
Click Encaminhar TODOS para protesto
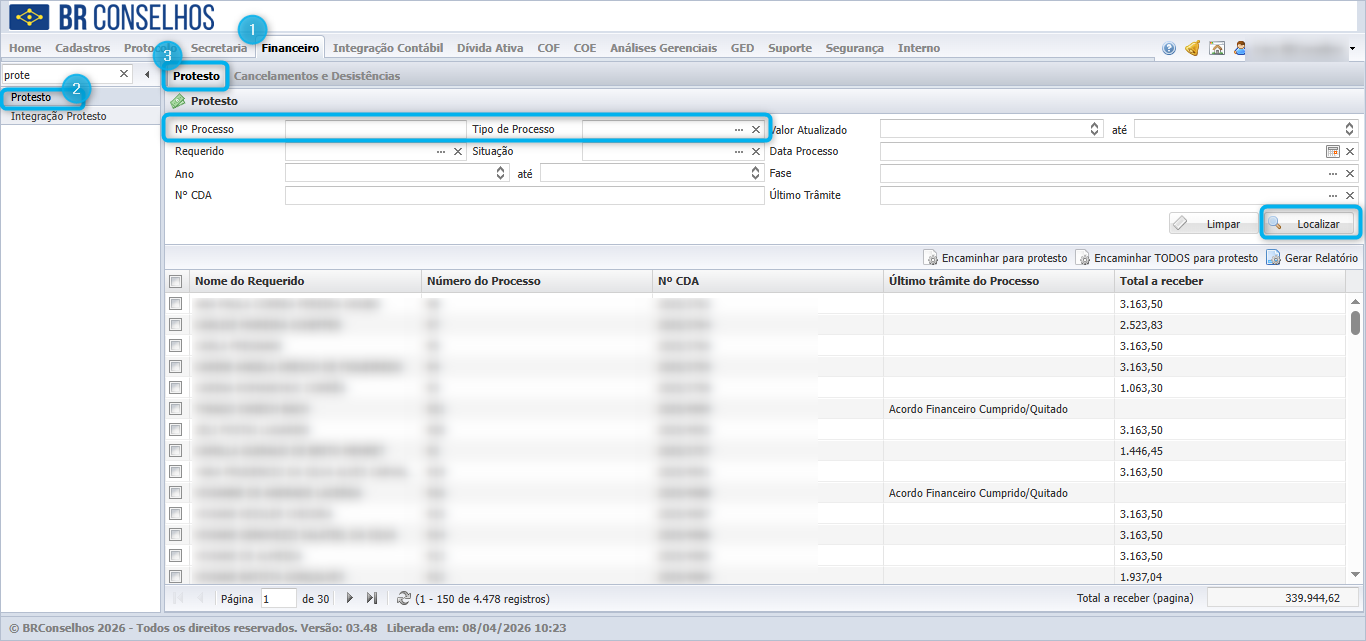[x=1166, y=258]
